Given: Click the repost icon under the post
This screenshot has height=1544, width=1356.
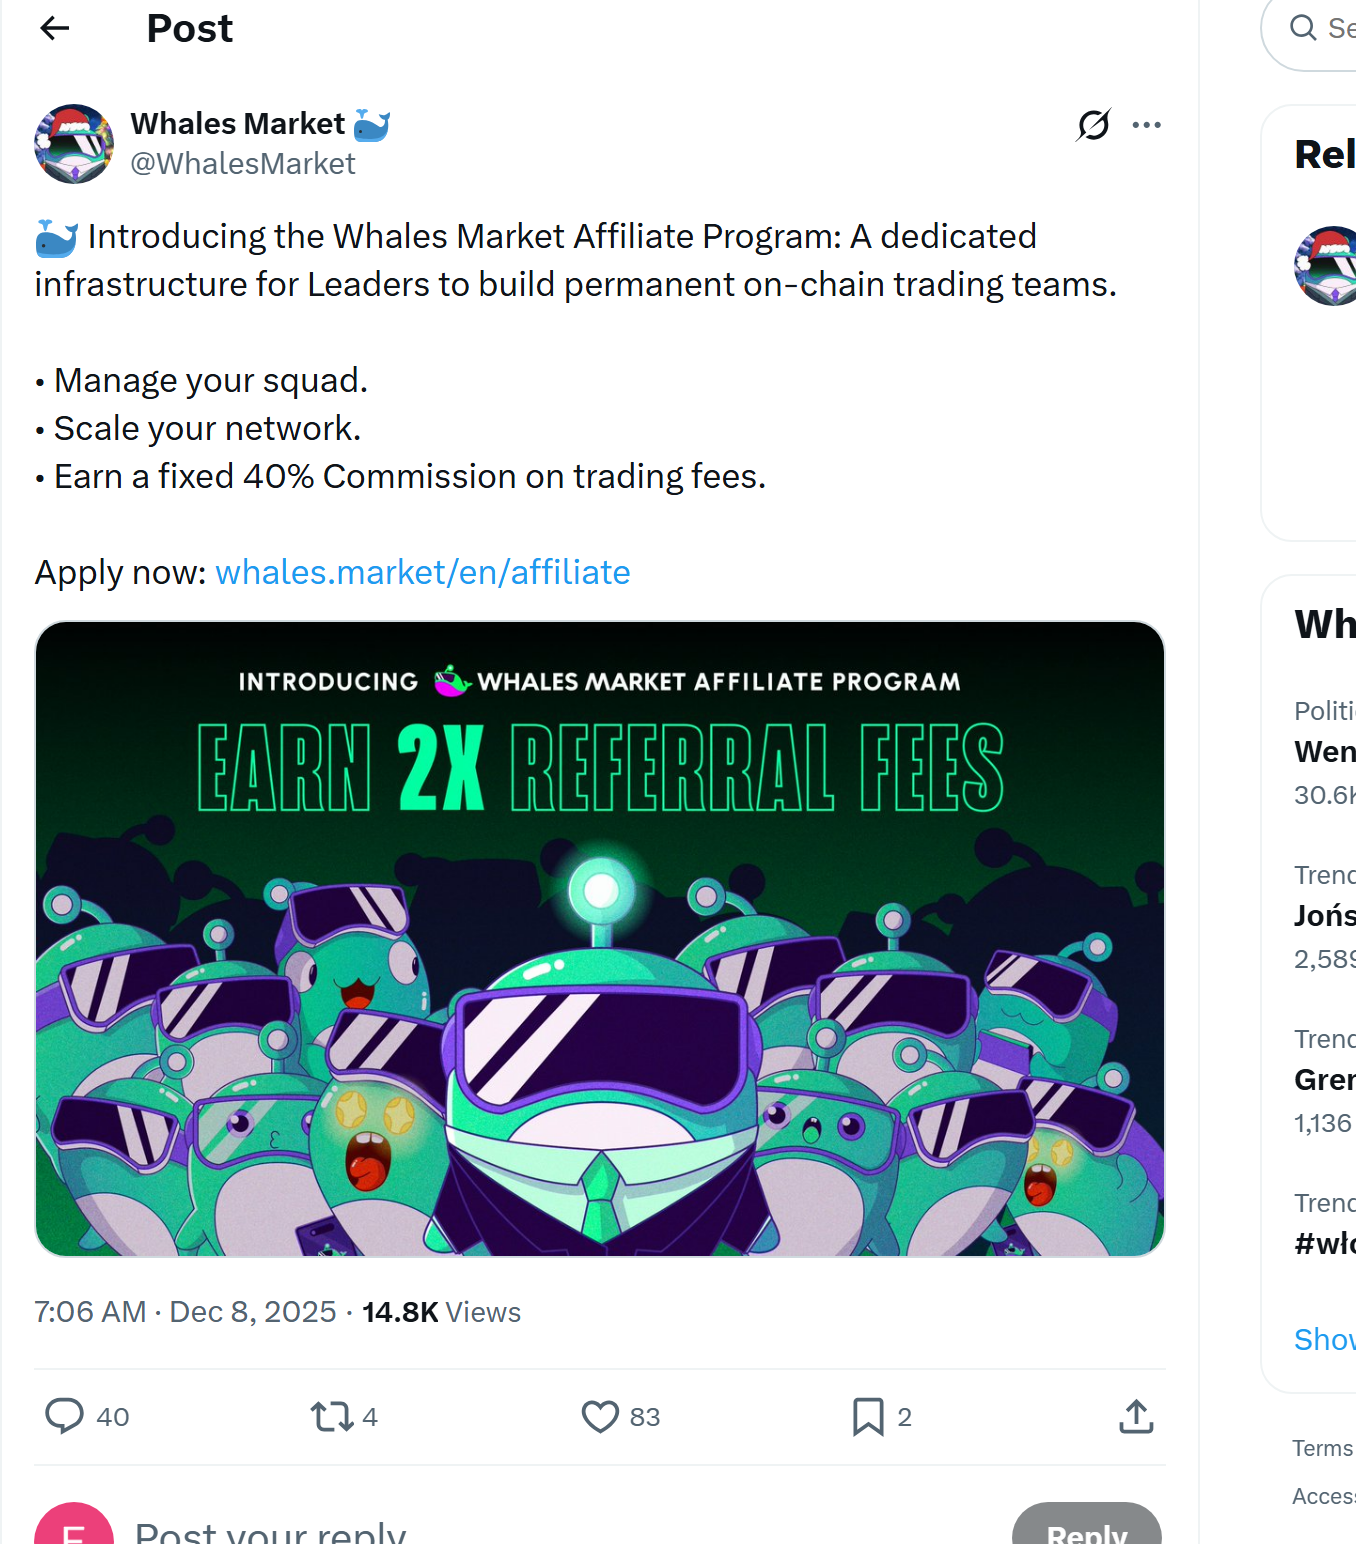Looking at the screenshot, I should (330, 1417).
